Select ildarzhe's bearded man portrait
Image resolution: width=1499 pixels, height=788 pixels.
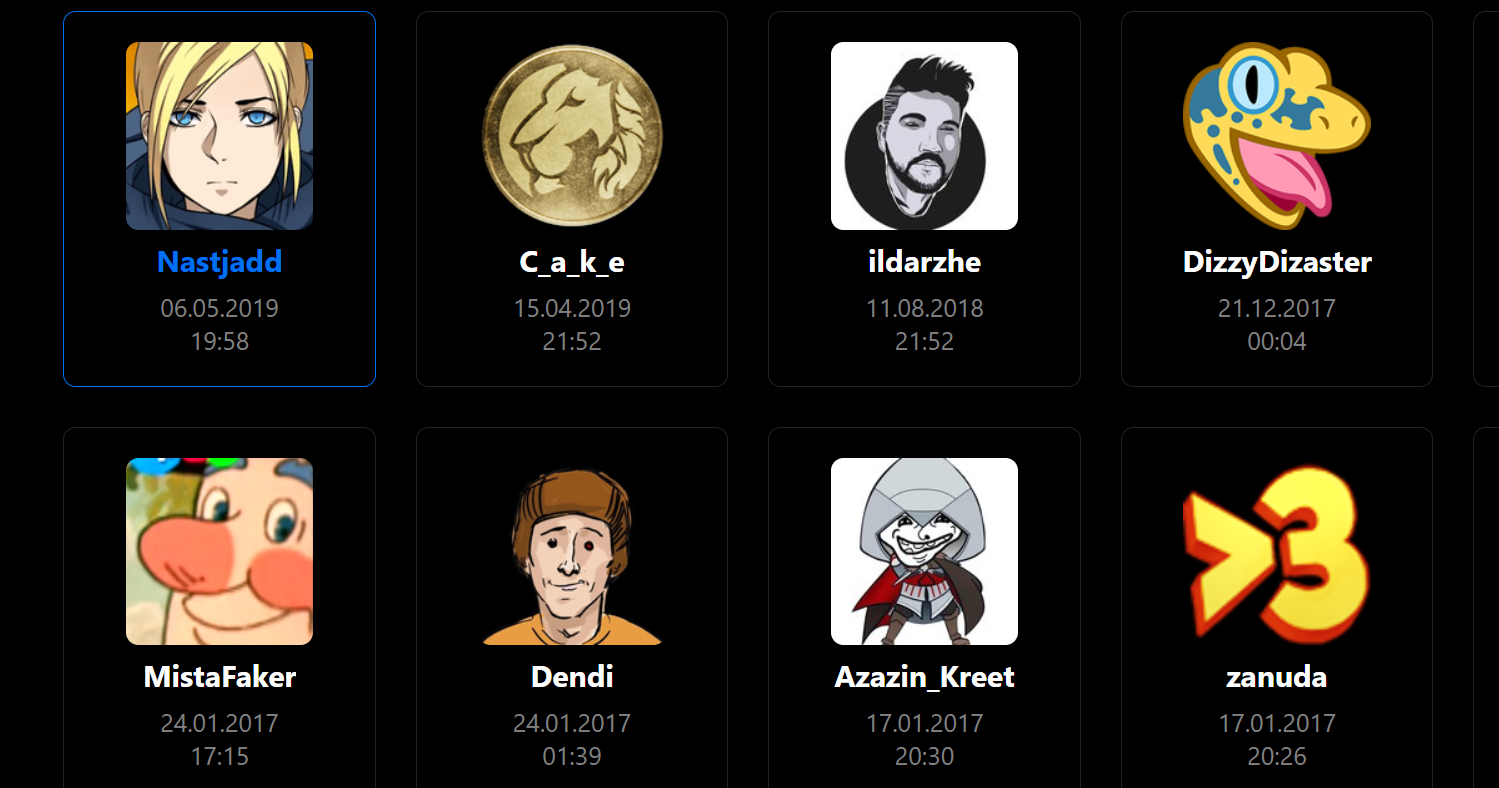click(x=924, y=136)
